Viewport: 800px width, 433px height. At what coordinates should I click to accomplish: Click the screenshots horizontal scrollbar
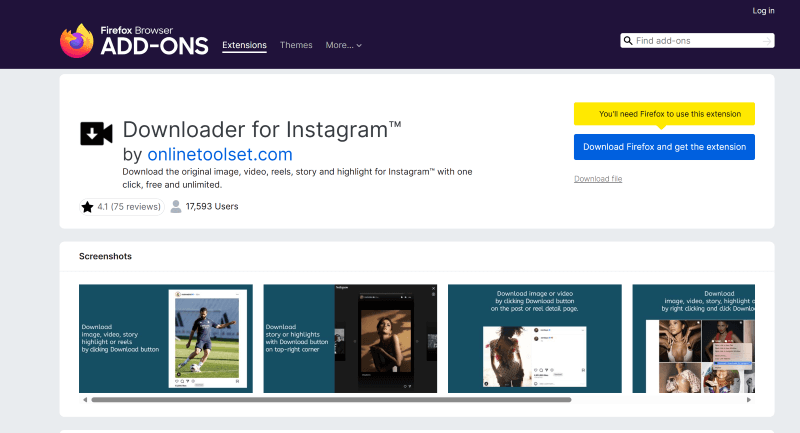[331, 400]
